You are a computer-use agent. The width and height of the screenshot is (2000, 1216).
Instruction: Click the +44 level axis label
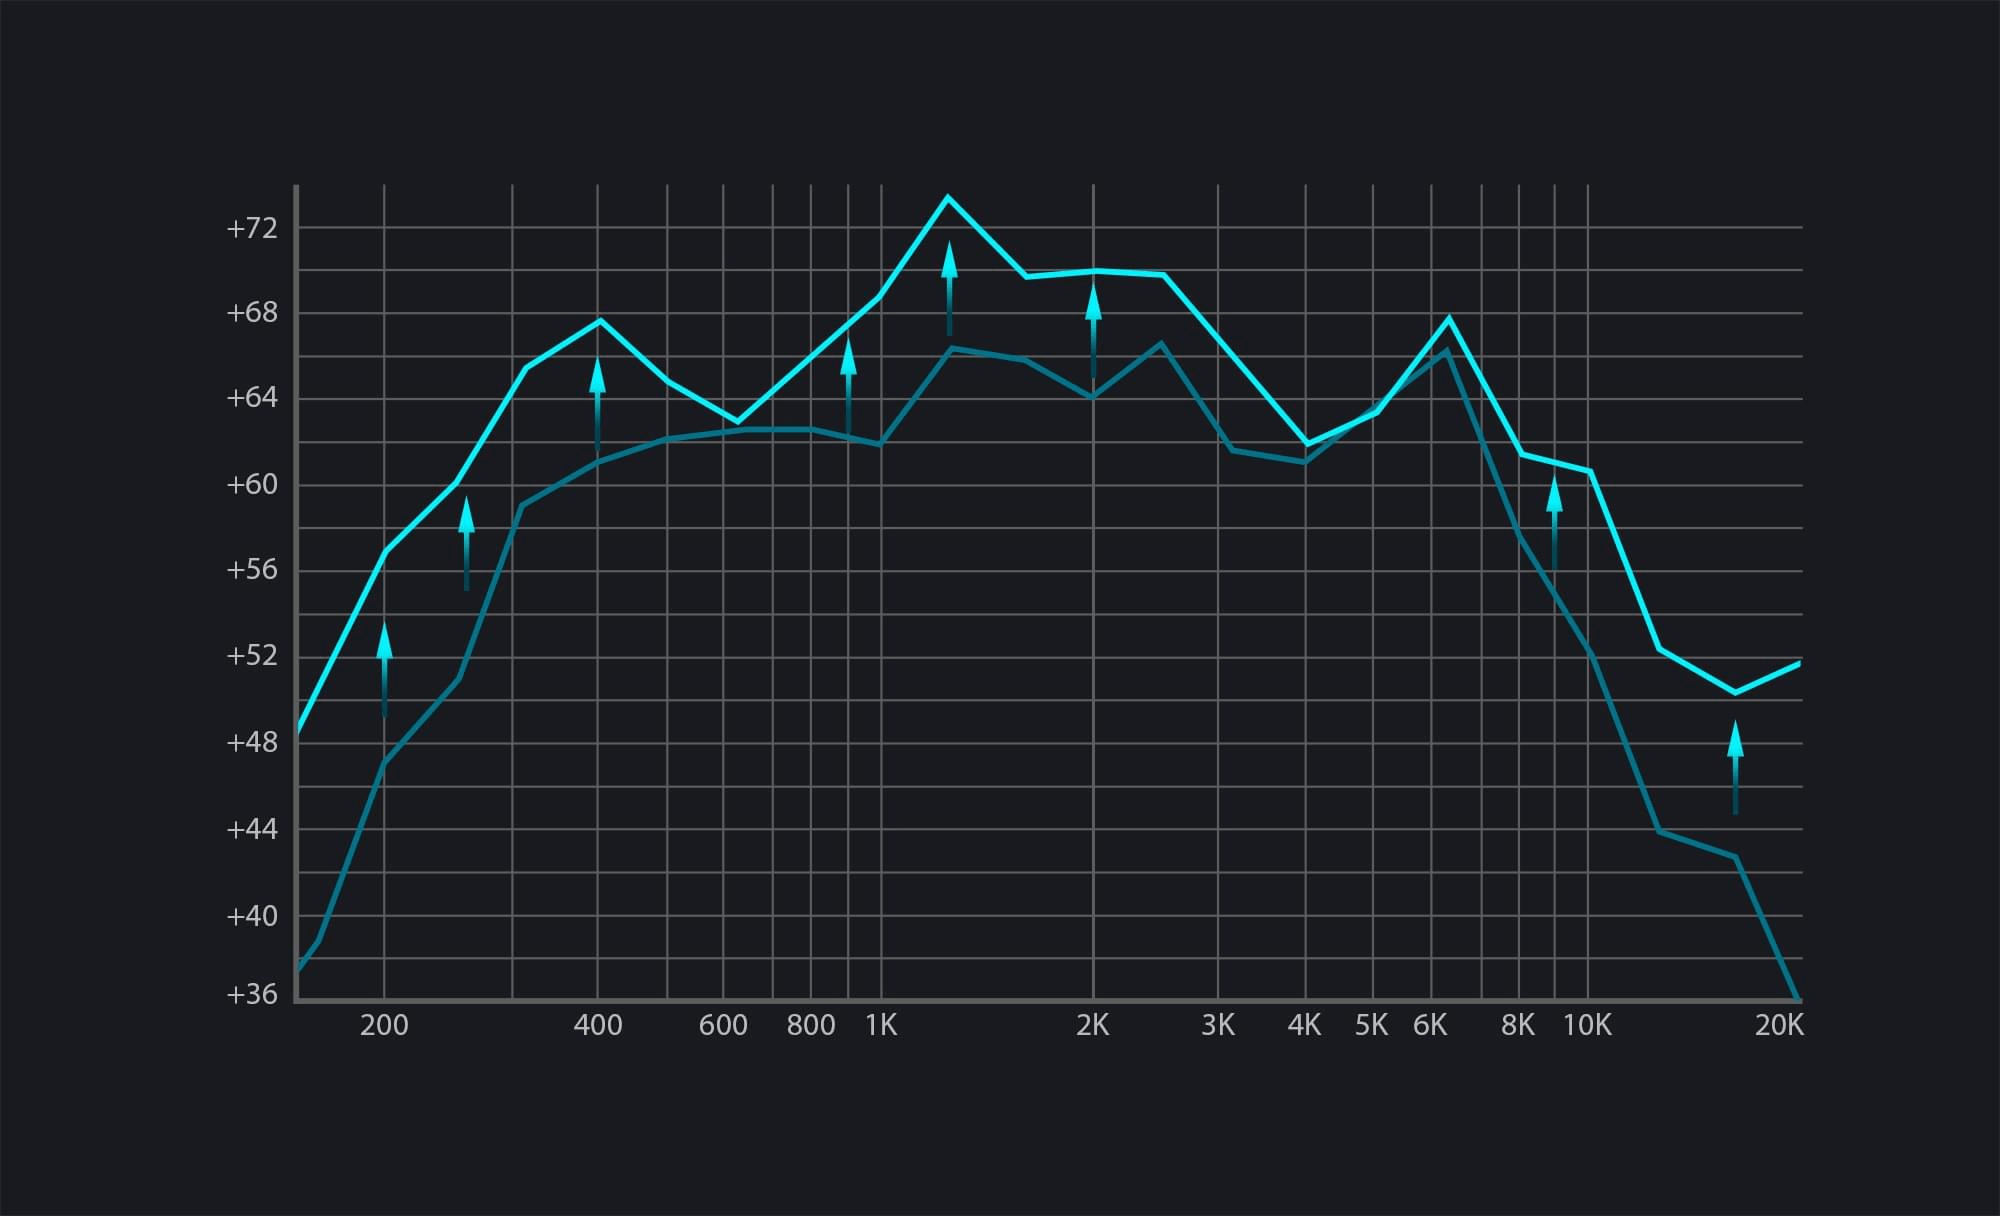[252, 829]
